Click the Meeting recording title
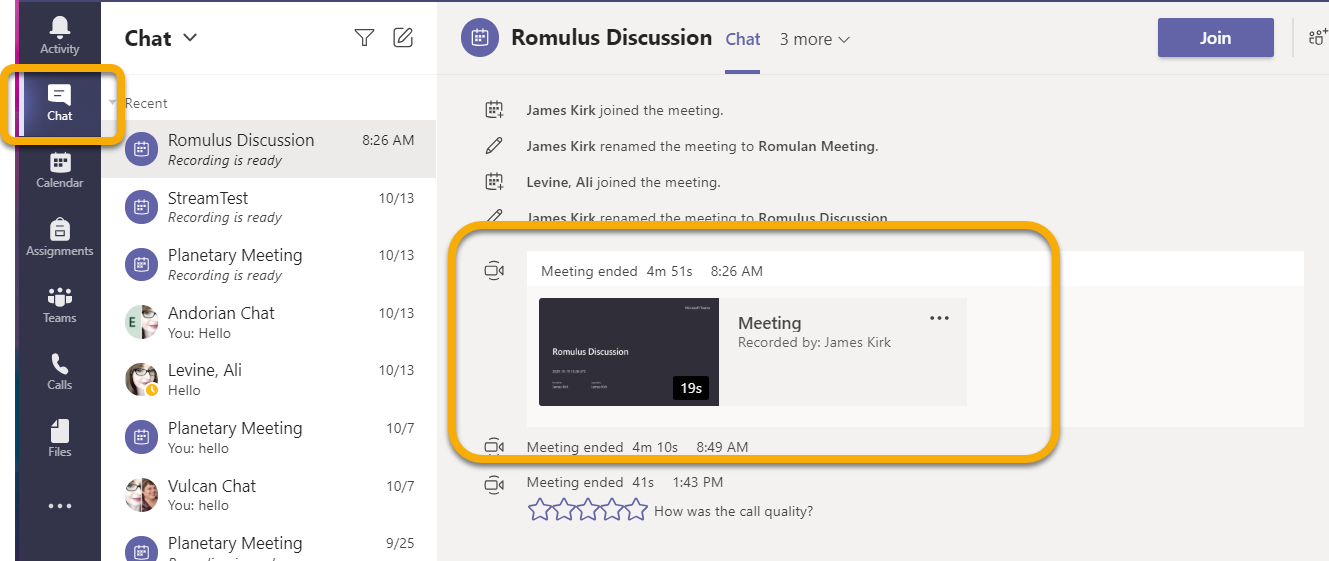The image size is (1329, 561). (x=769, y=323)
